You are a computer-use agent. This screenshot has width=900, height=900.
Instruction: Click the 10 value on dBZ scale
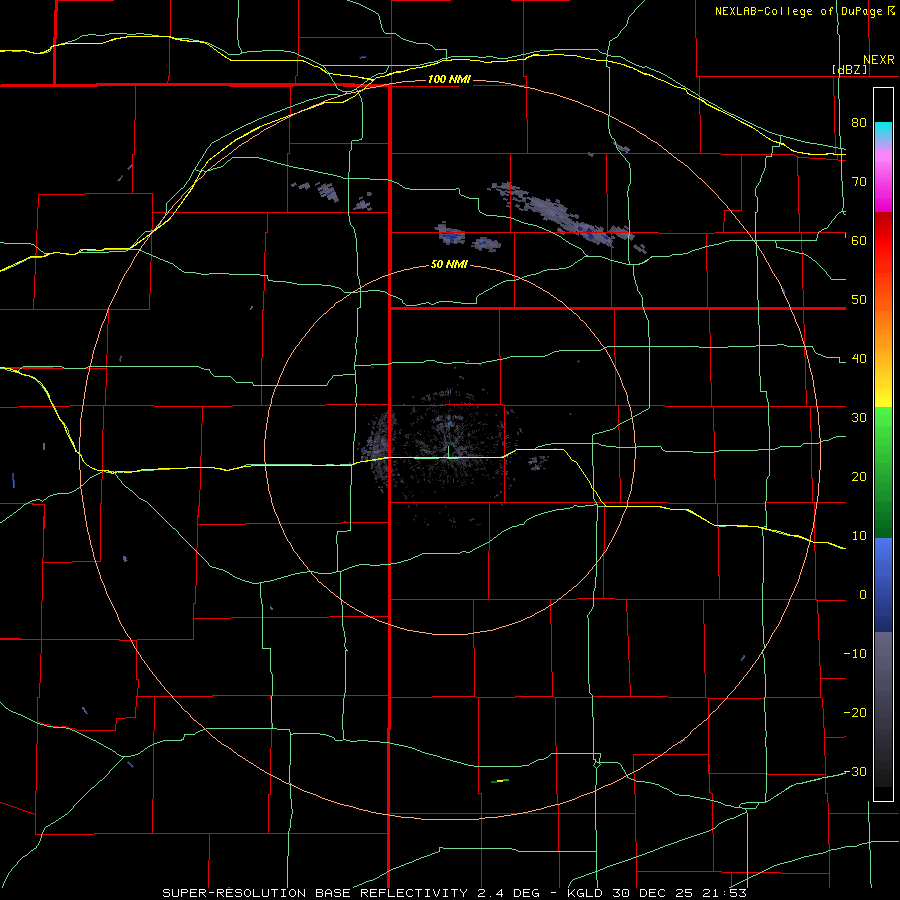859,537
